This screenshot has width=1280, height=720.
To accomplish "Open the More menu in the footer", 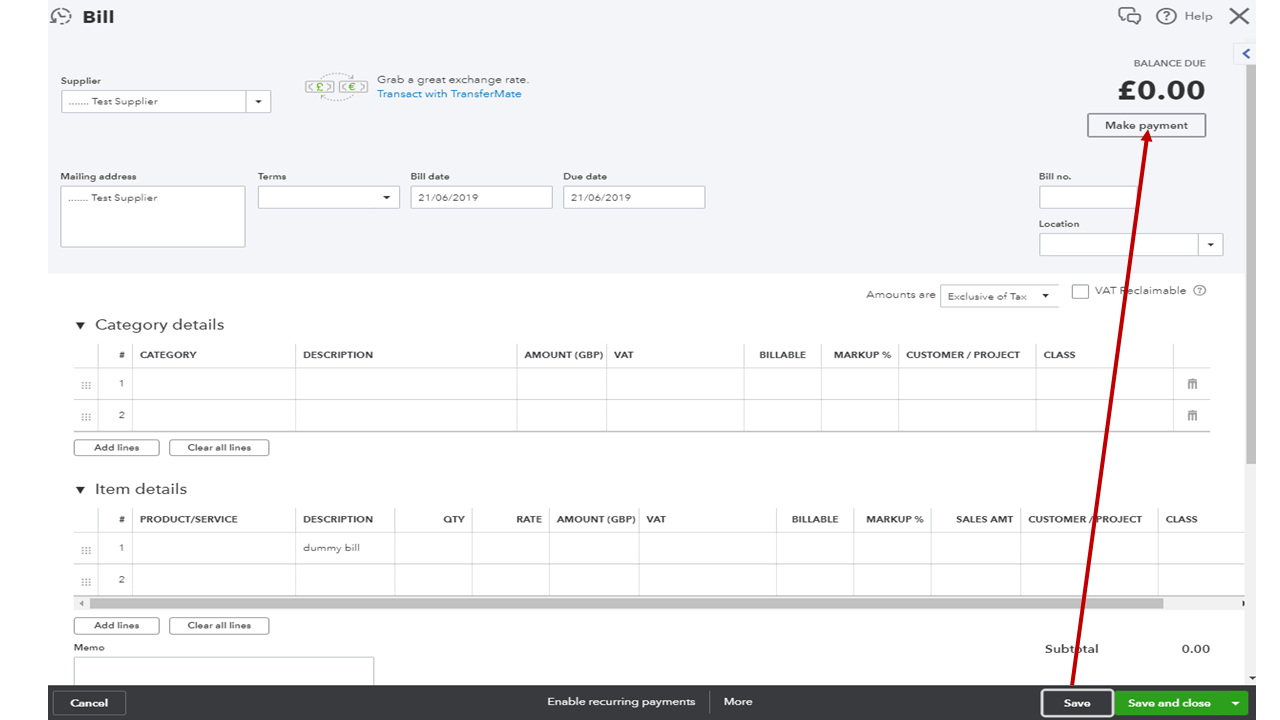I will coord(737,701).
